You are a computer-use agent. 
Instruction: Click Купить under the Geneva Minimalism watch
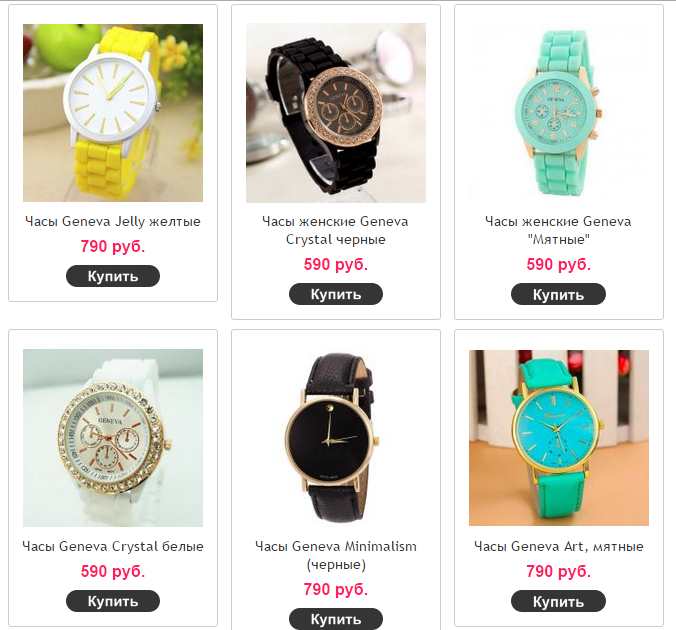tap(336, 619)
